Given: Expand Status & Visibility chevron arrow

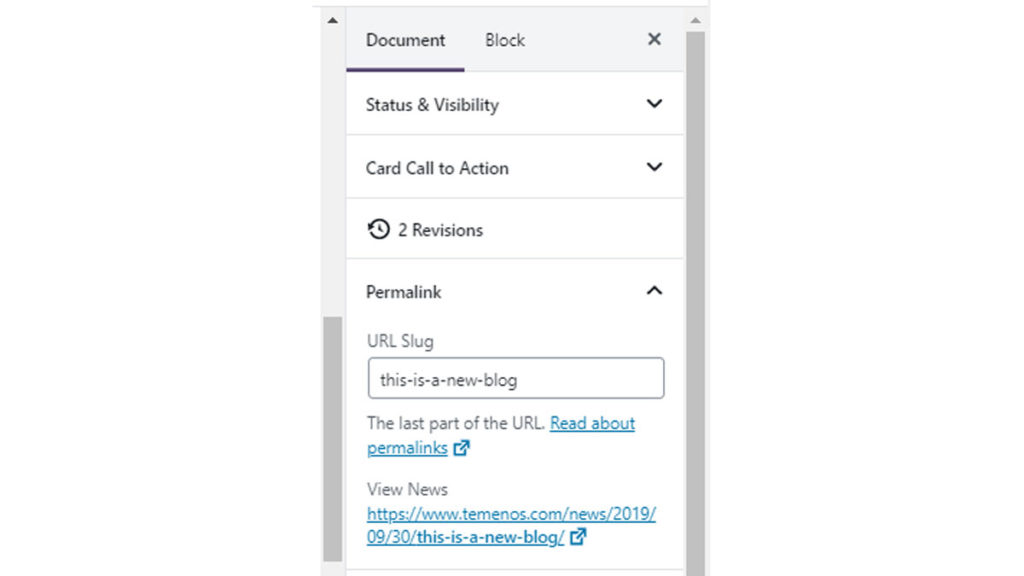Looking at the screenshot, I should pos(654,104).
